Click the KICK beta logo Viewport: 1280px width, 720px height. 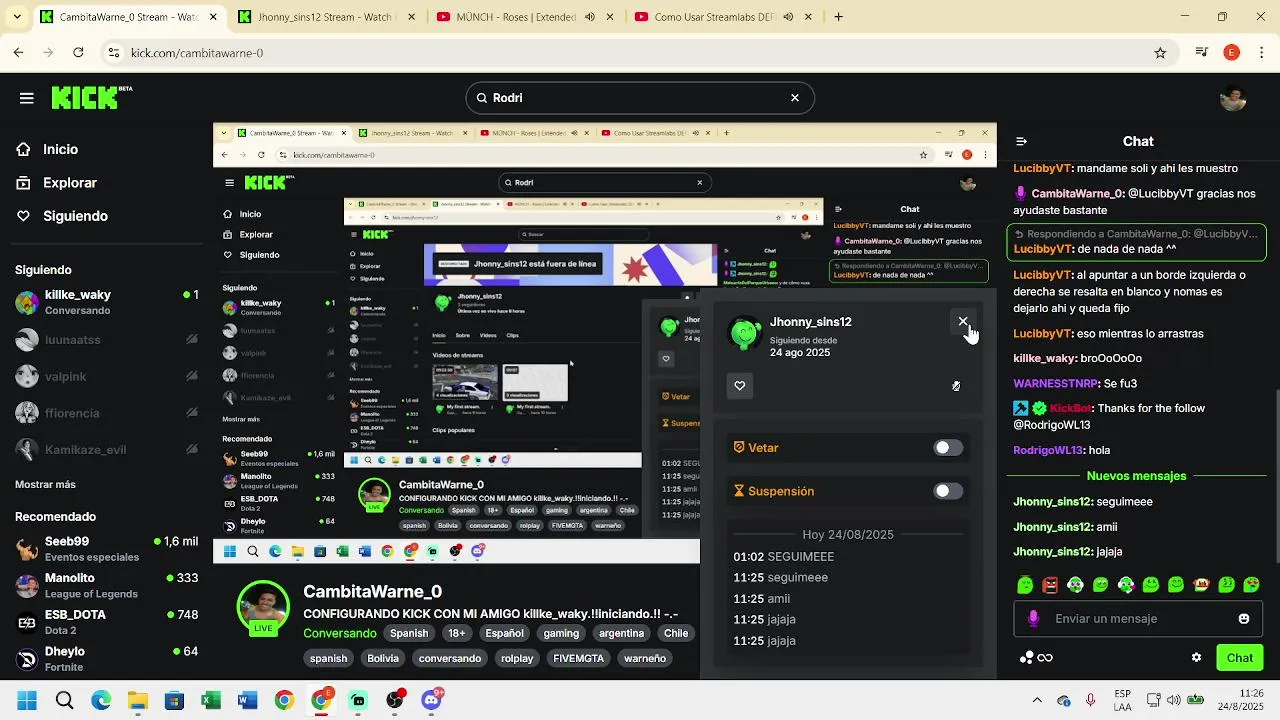91,97
